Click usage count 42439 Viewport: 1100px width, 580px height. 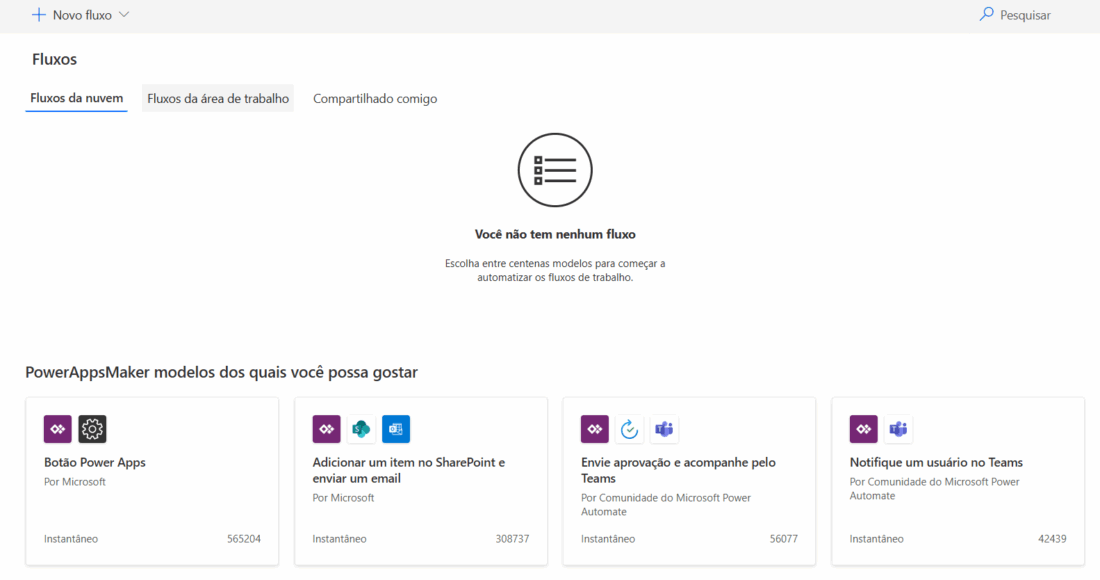[x=1052, y=539]
